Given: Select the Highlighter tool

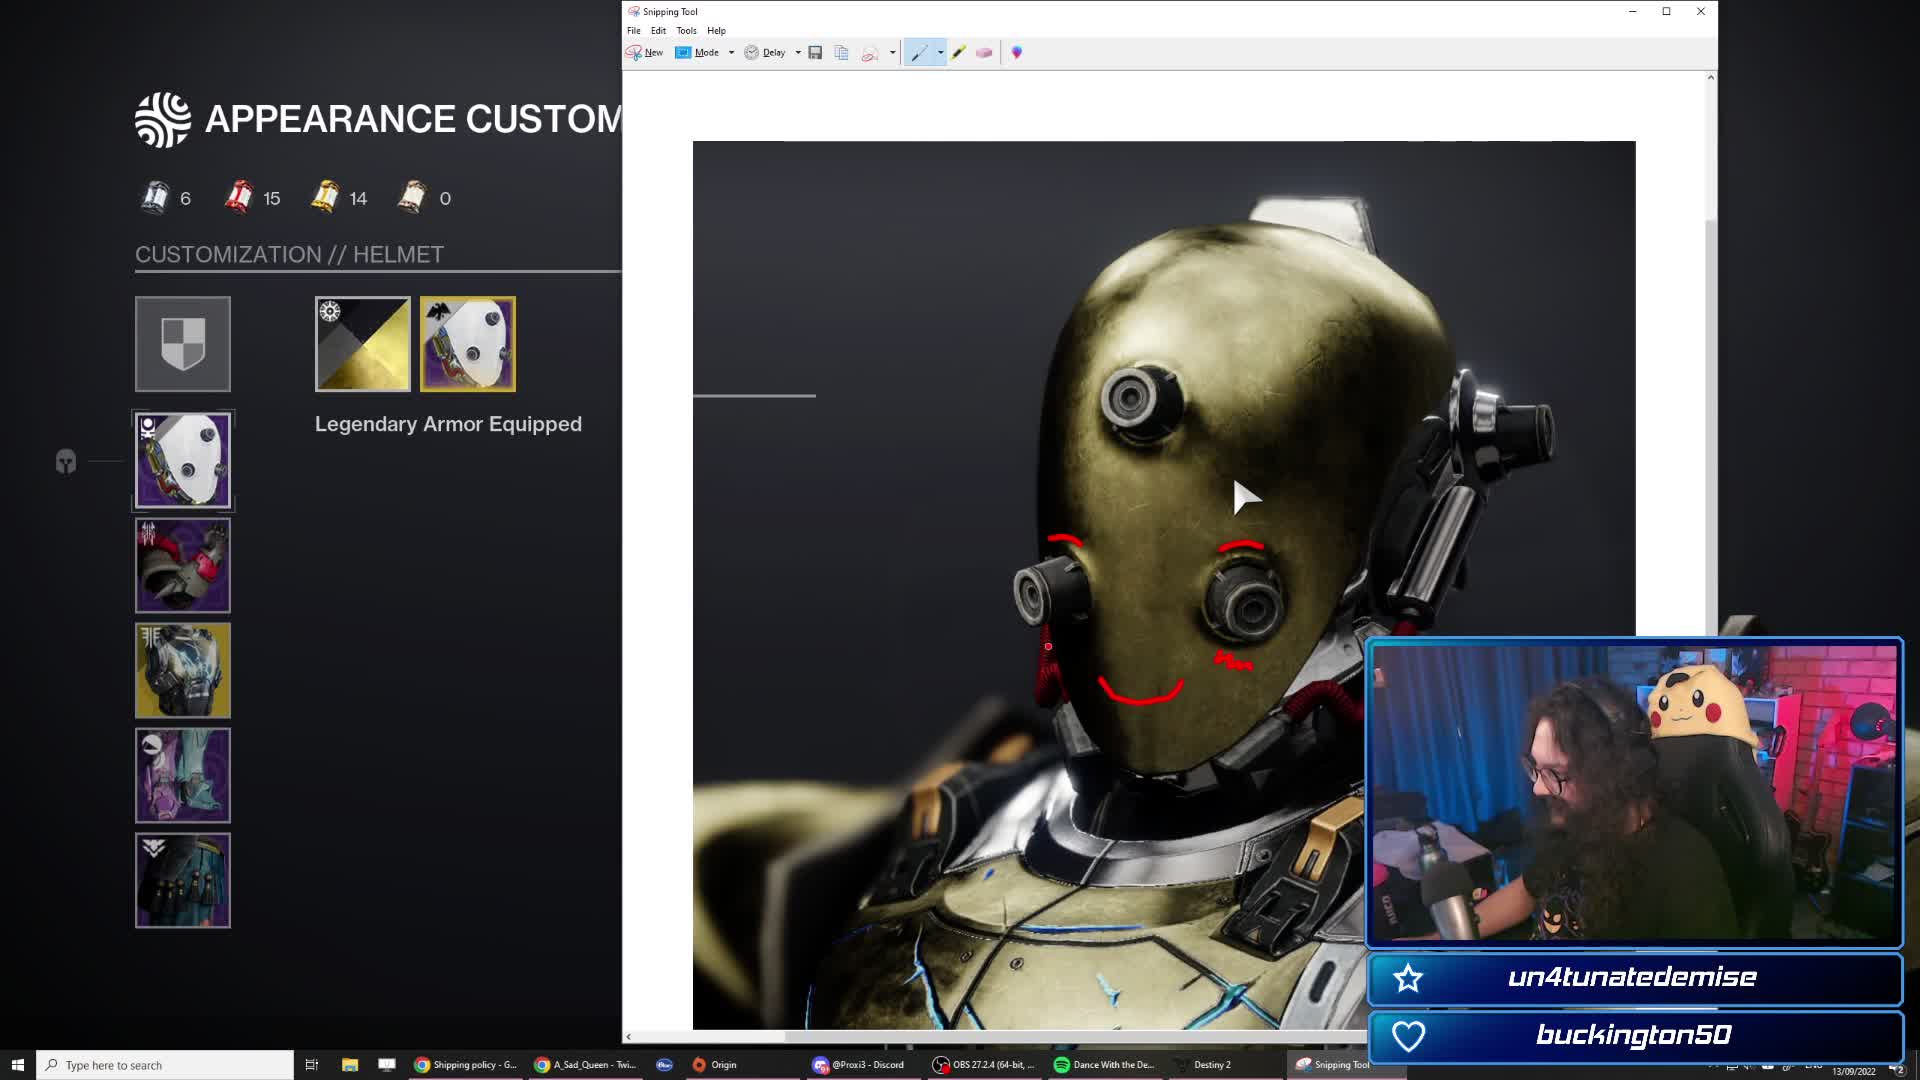Looking at the screenshot, I should coord(959,52).
